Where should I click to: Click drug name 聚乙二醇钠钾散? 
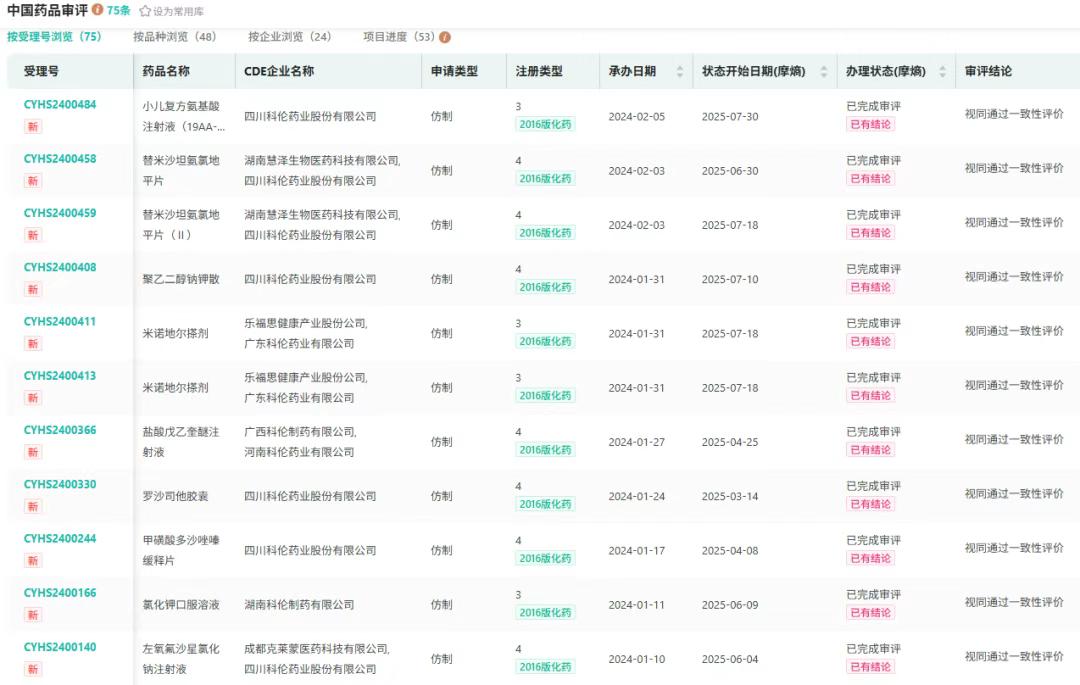pos(175,279)
